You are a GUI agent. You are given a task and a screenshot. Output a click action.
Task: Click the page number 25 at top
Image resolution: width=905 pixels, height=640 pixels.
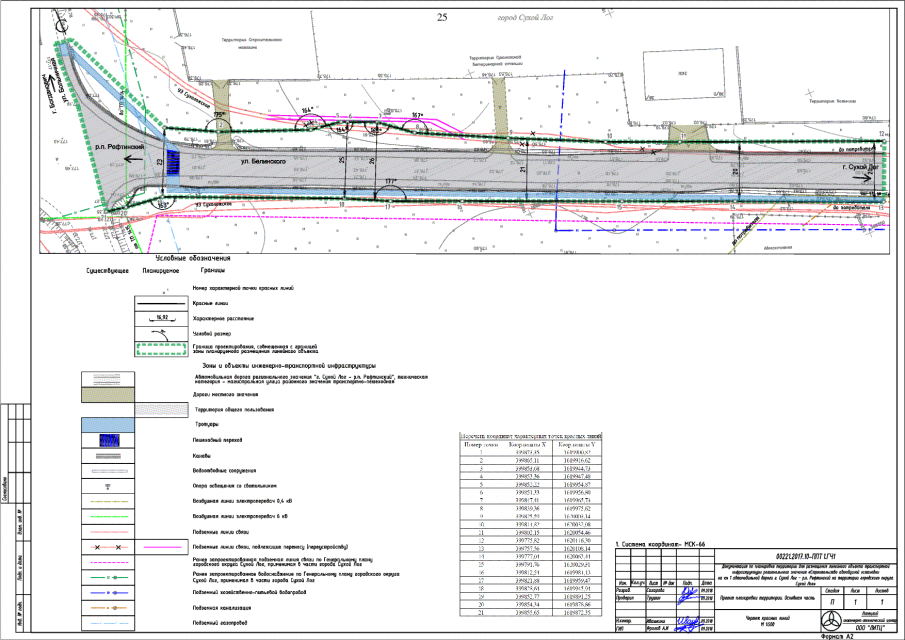coord(443,17)
